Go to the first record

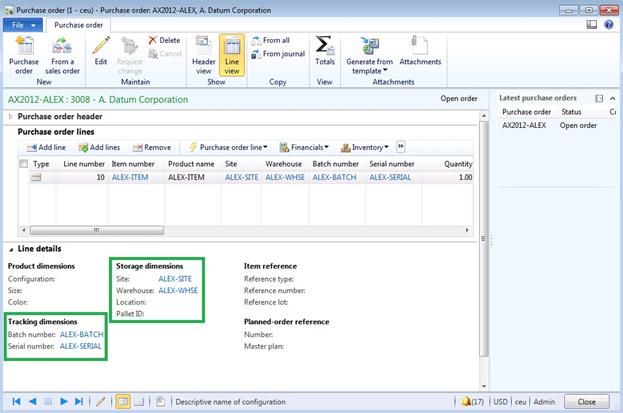[x=16, y=401]
